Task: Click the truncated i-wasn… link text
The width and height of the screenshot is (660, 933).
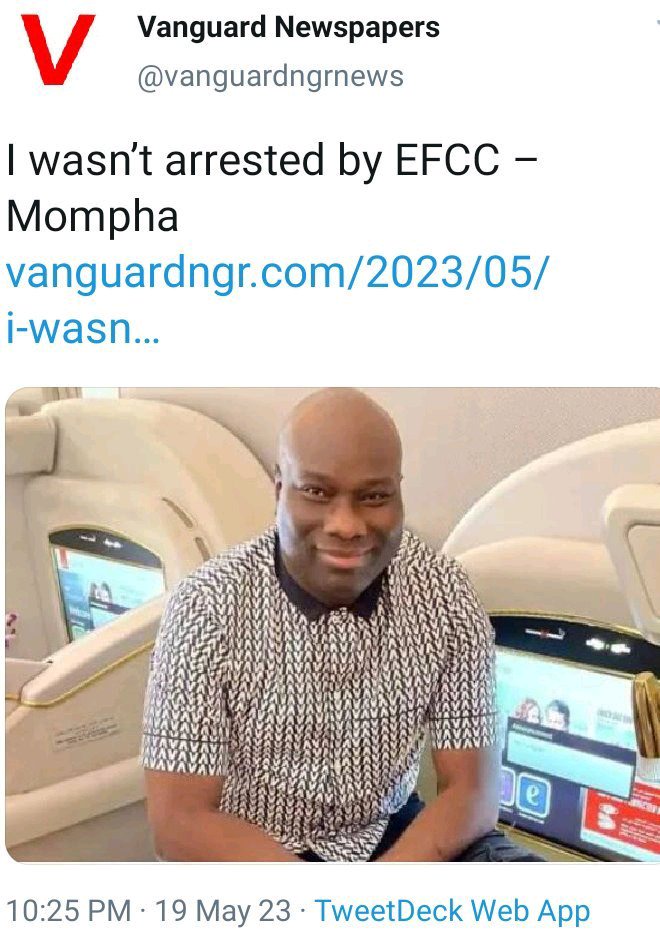Action: tap(83, 327)
